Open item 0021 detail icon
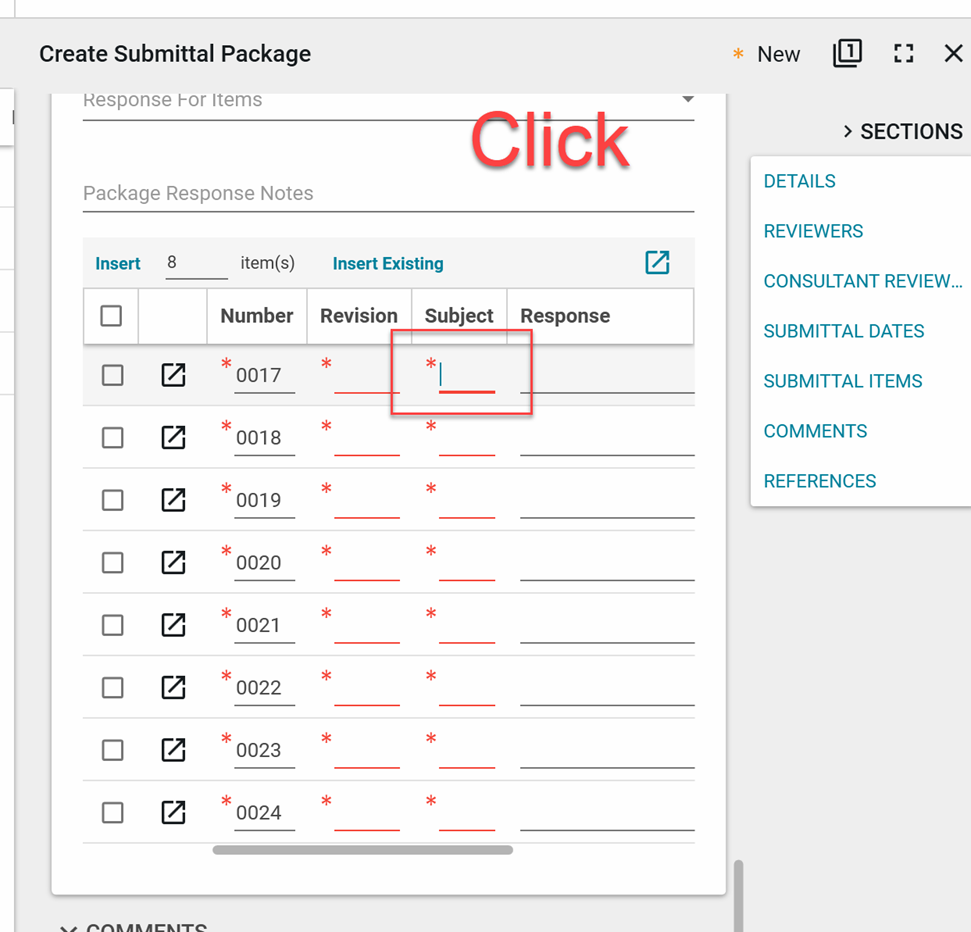 [x=173, y=625]
